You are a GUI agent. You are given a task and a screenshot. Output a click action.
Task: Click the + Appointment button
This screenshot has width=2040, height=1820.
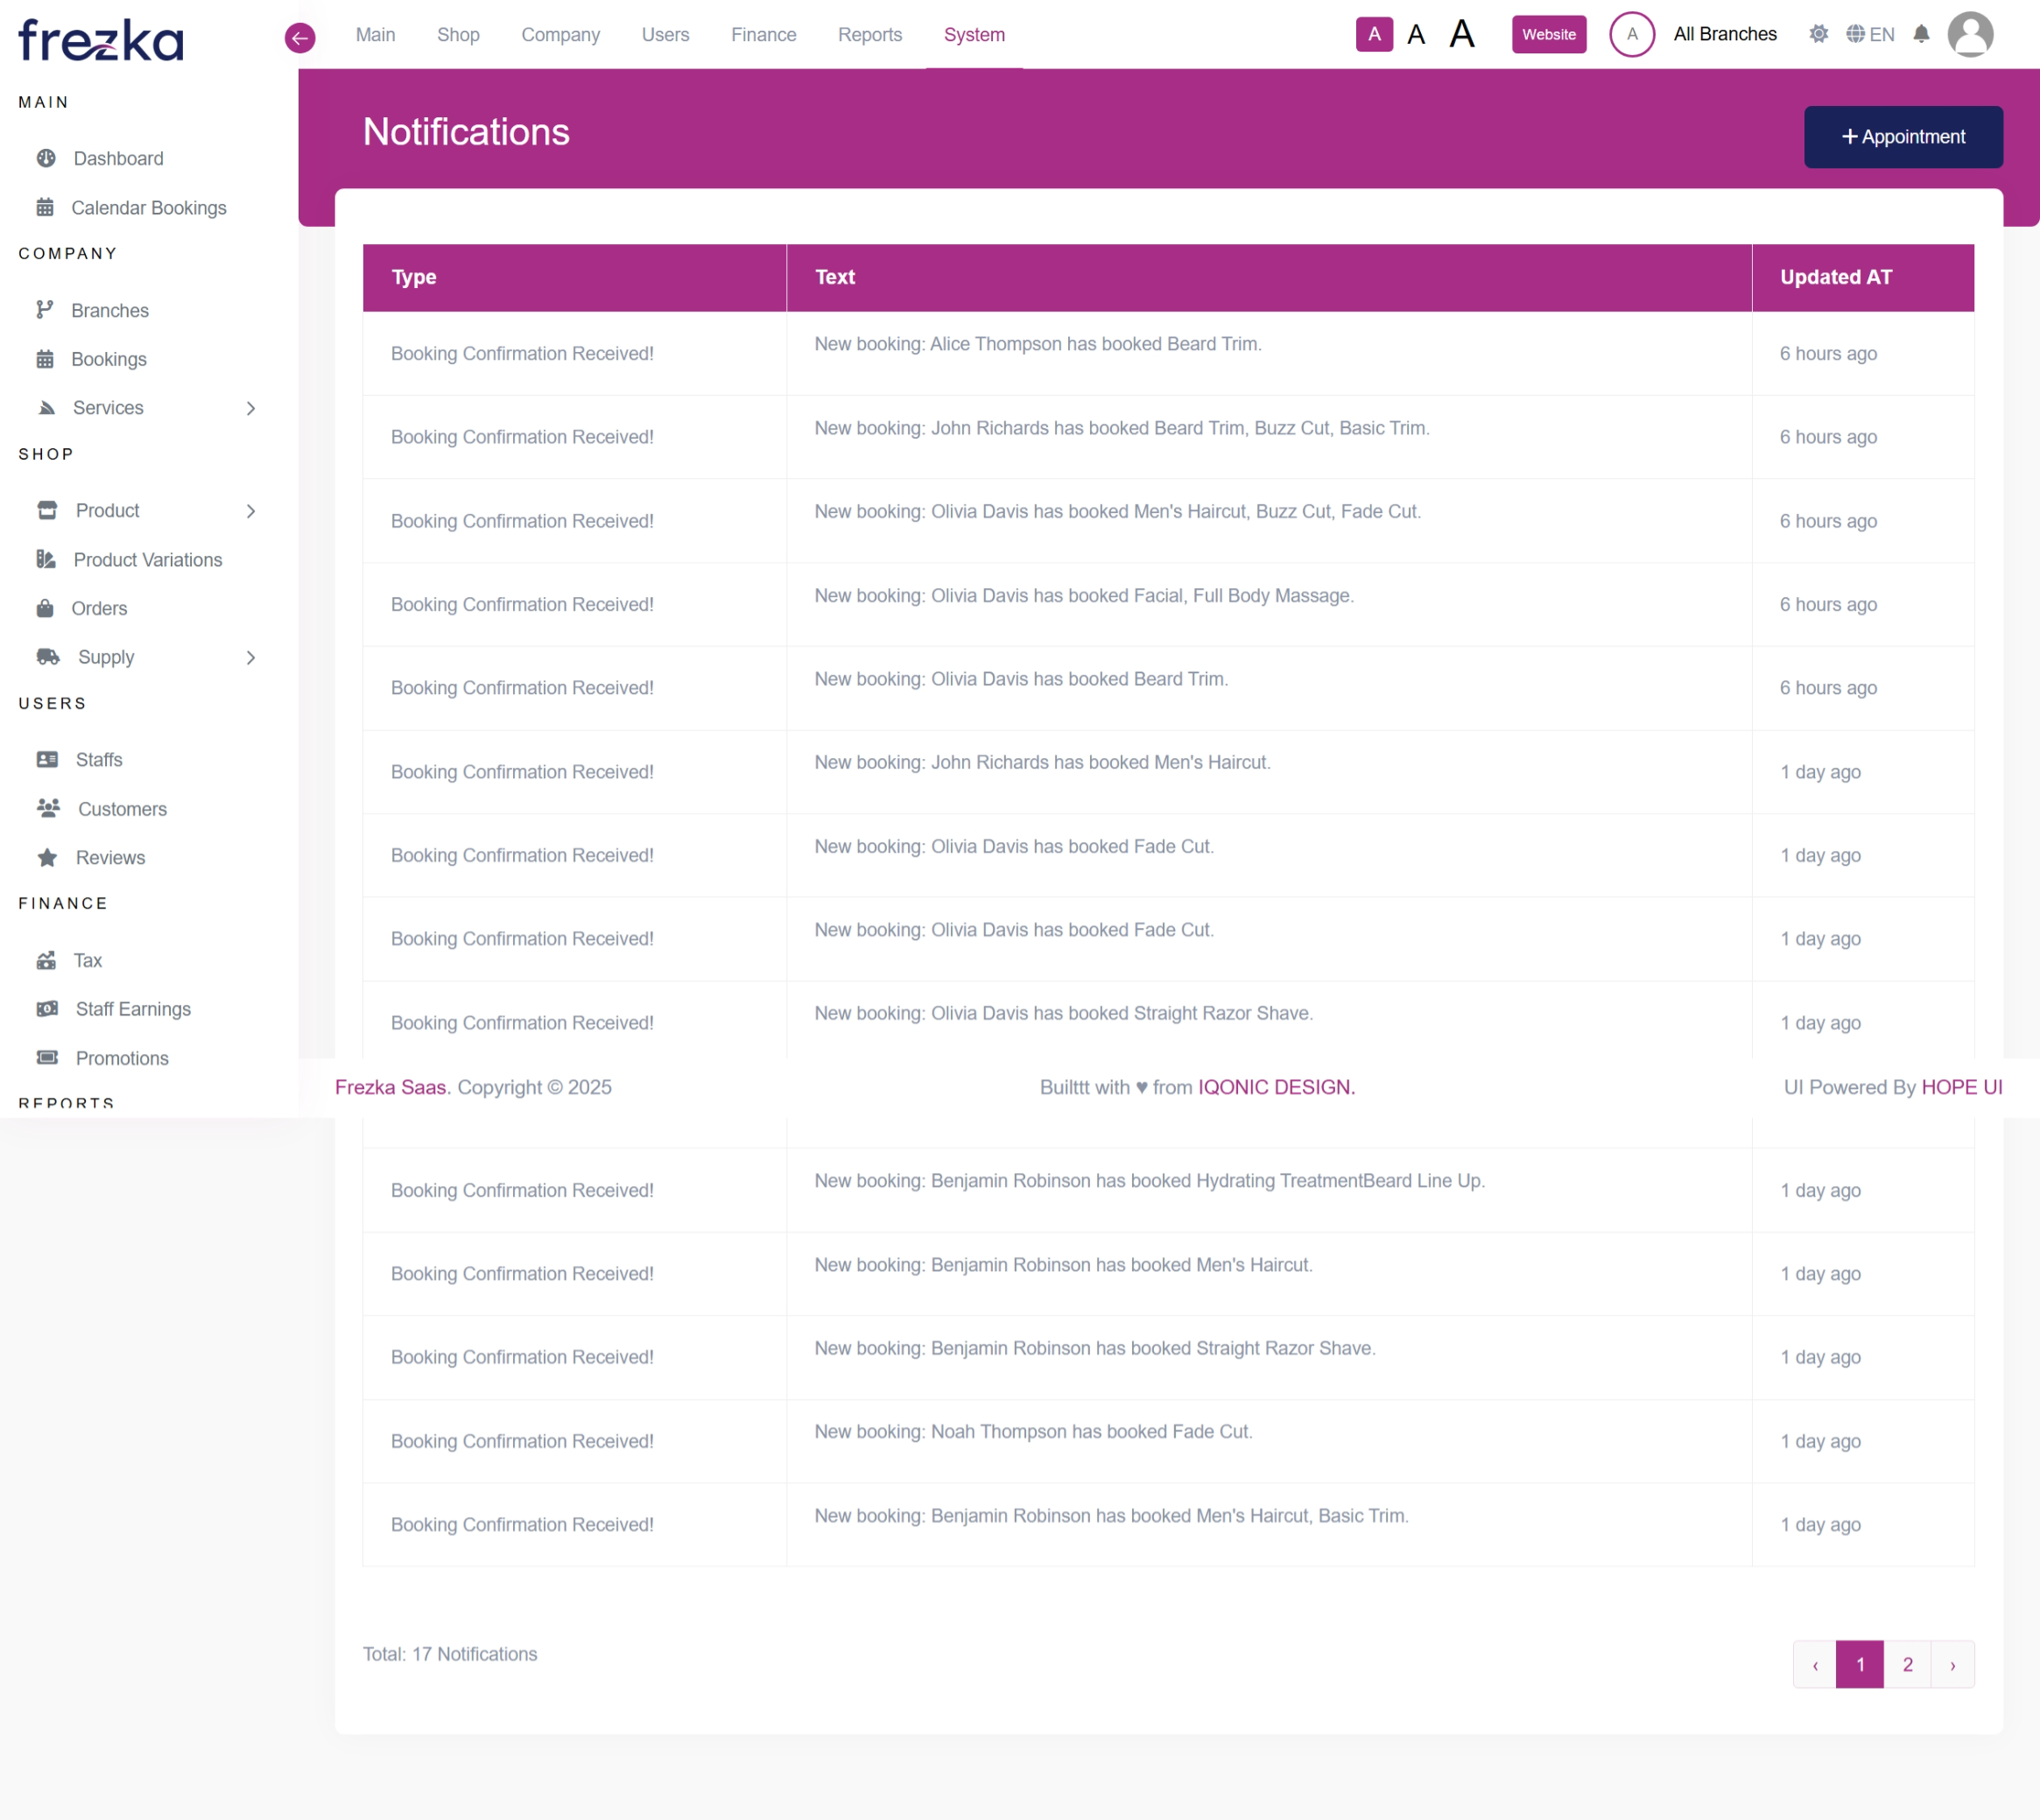point(1902,137)
